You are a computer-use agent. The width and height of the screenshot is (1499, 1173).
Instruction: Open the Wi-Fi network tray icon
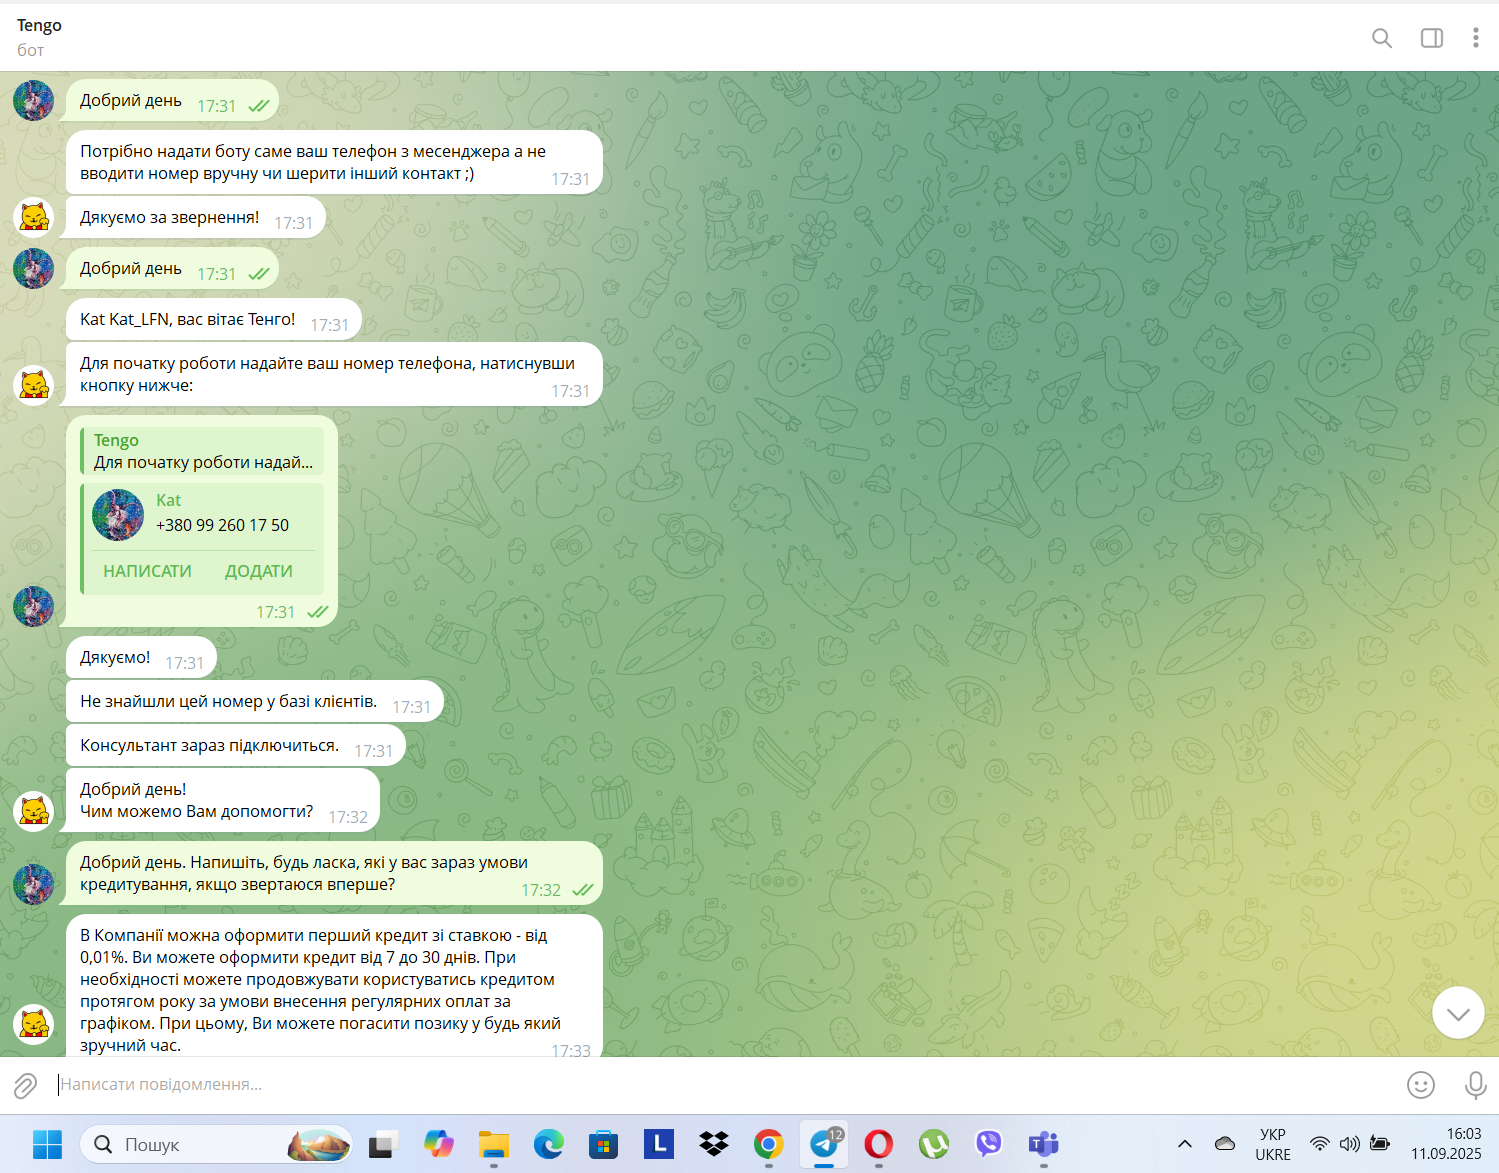(1320, 1144)
